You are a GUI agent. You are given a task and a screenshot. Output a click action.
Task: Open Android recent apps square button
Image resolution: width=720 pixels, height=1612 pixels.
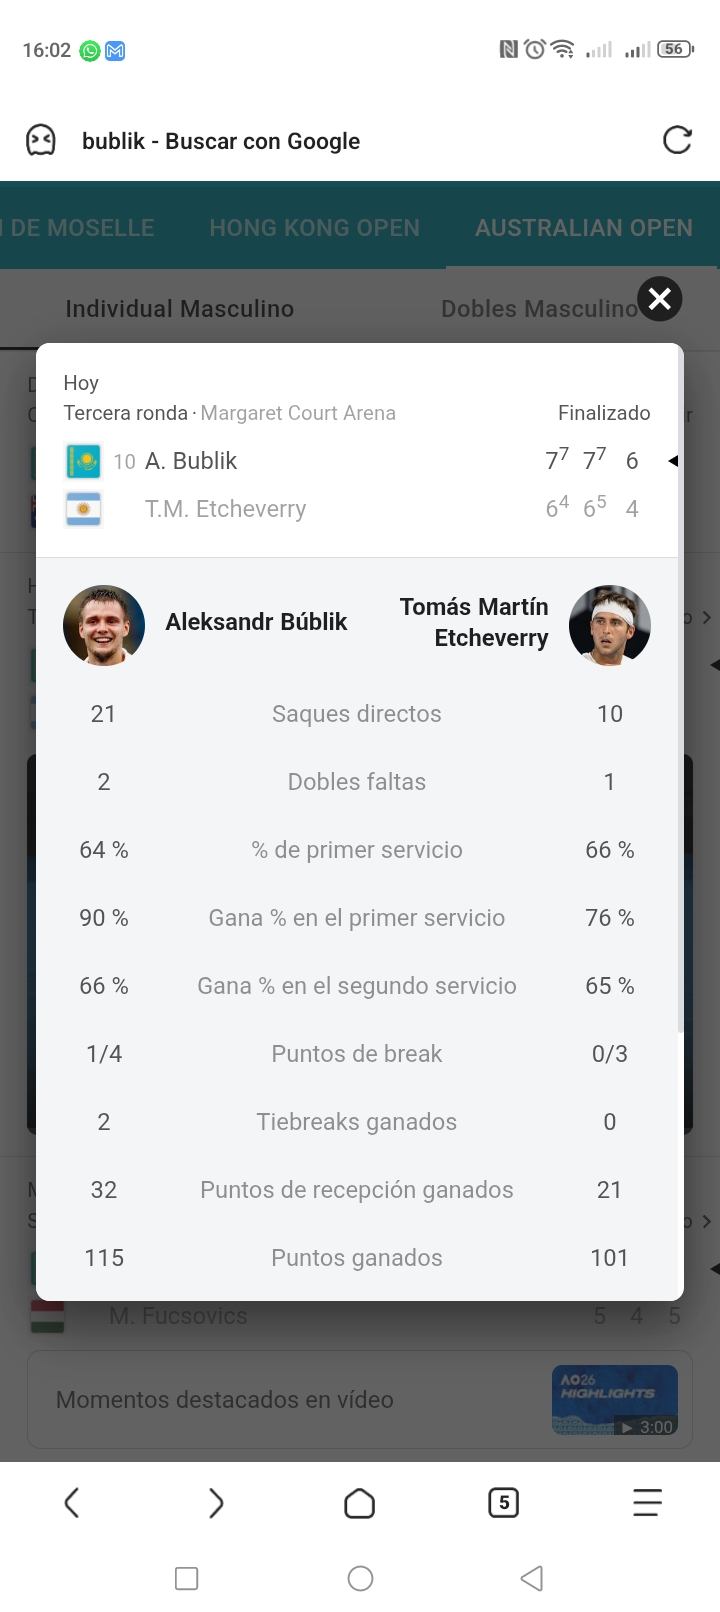(x=186, y=1578)
